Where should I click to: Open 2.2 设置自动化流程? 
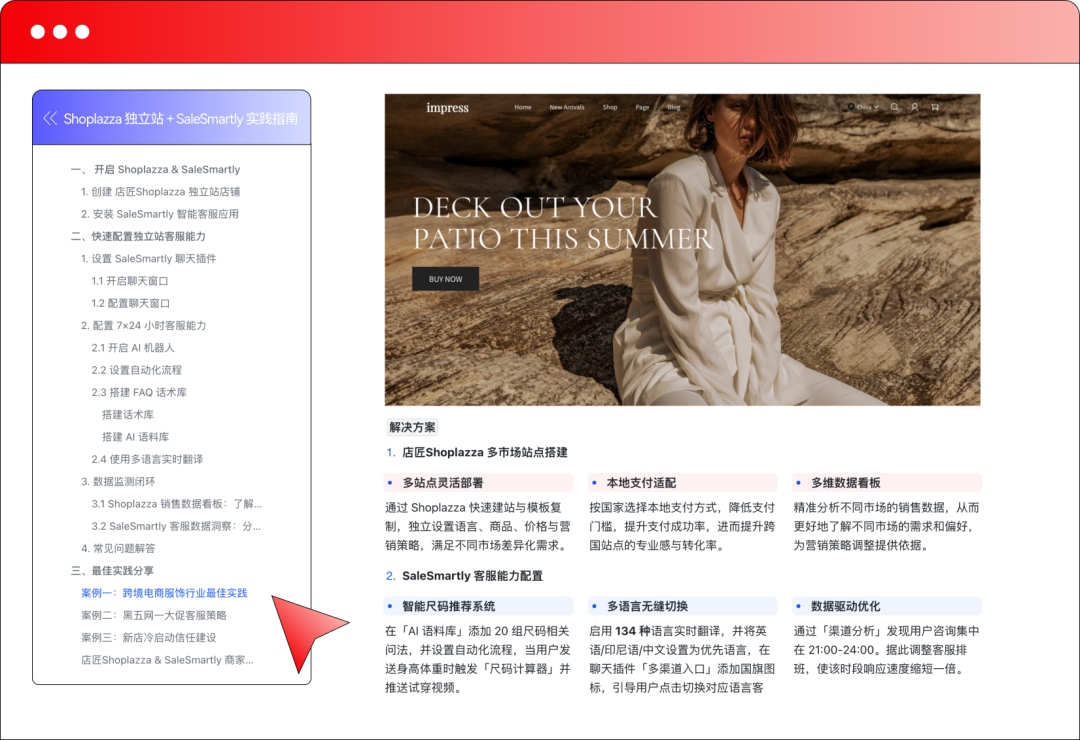tap(136, 370)
